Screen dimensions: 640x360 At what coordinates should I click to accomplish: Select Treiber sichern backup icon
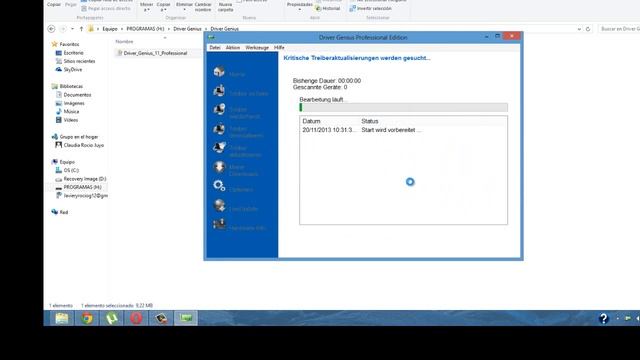pyautogui.click(x=219, y=91)
